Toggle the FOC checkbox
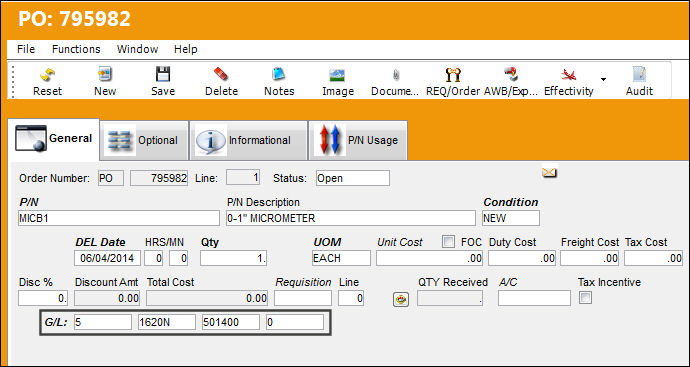Viewport: 690px width, 367px height. click(448, 242)
